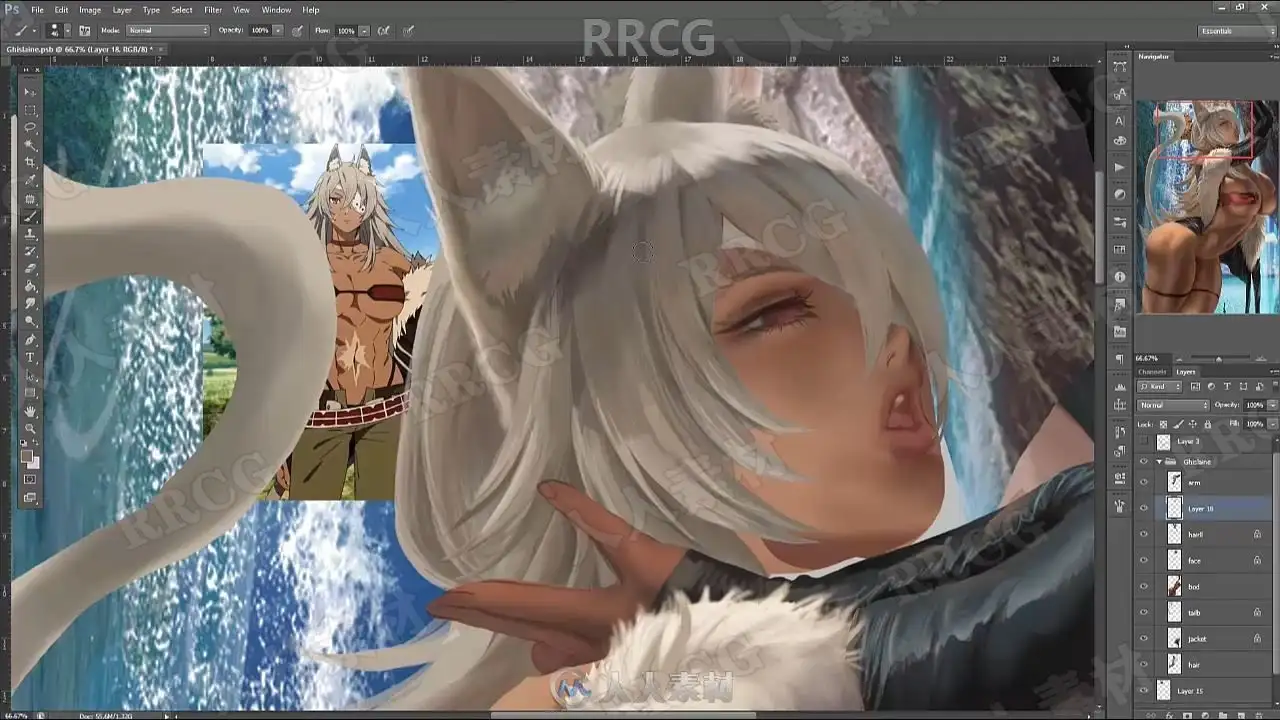Viewport: 1280px width, 720px height.
Task: Show the hidden Layer 3
Action: (1144, 441)
